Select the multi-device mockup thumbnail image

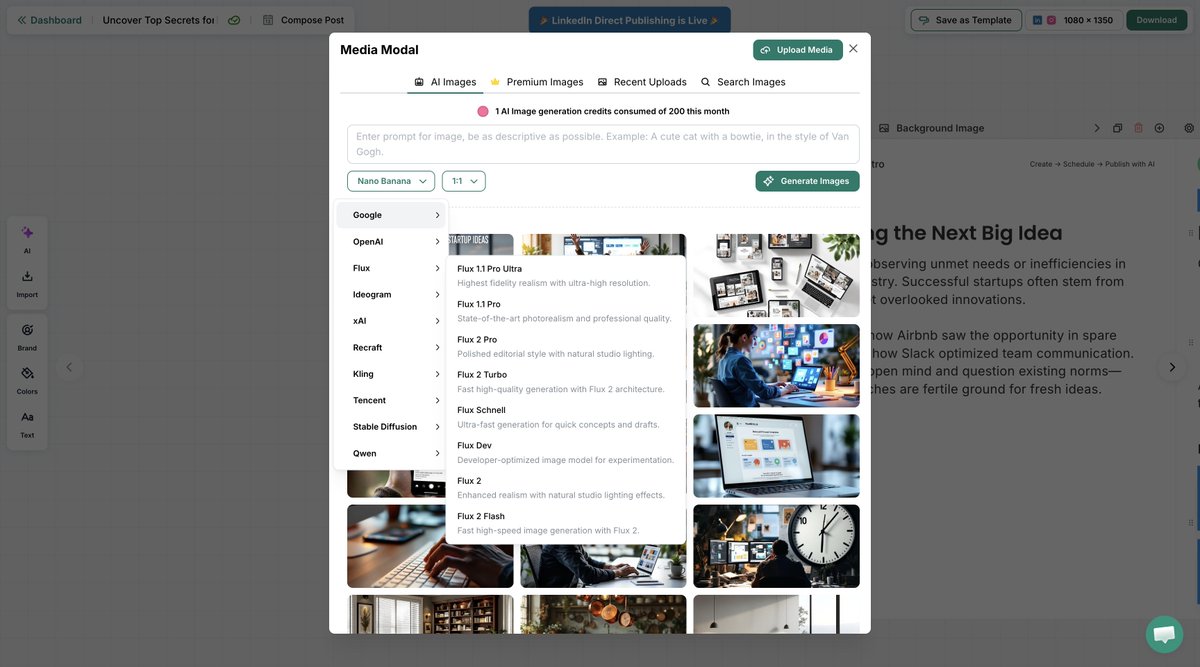coord(776,275)
